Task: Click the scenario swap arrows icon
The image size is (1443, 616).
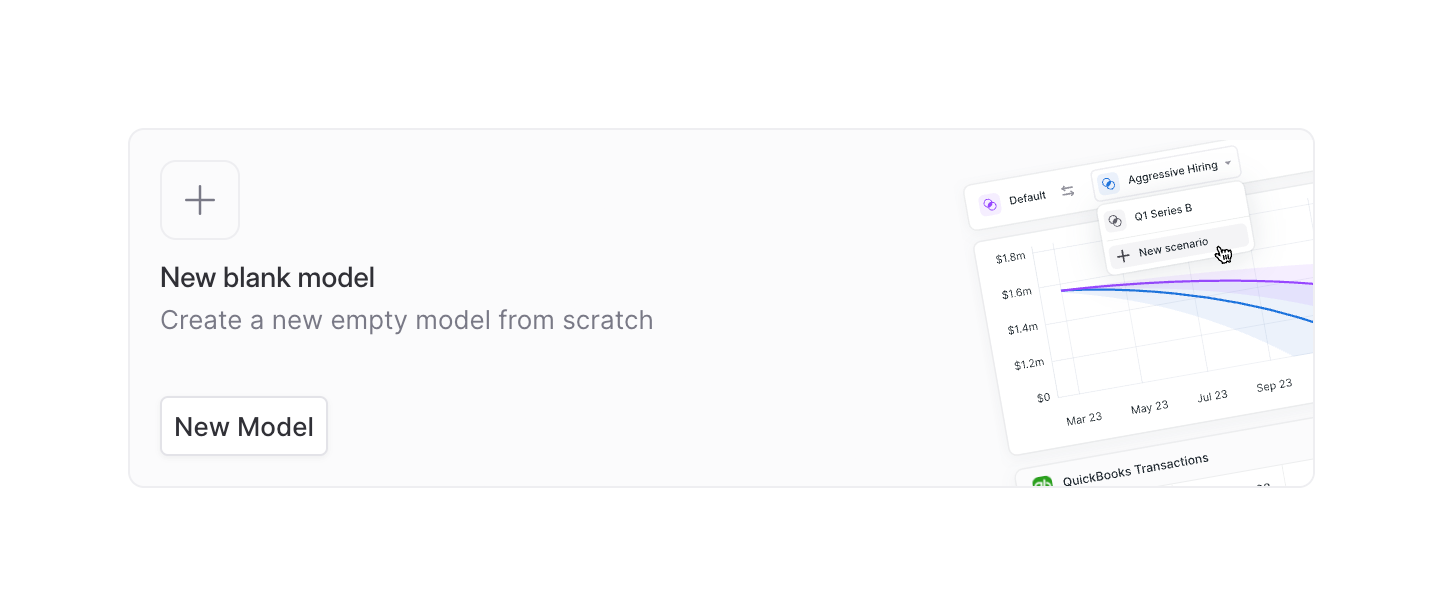Action: (x=1068, y=190)
